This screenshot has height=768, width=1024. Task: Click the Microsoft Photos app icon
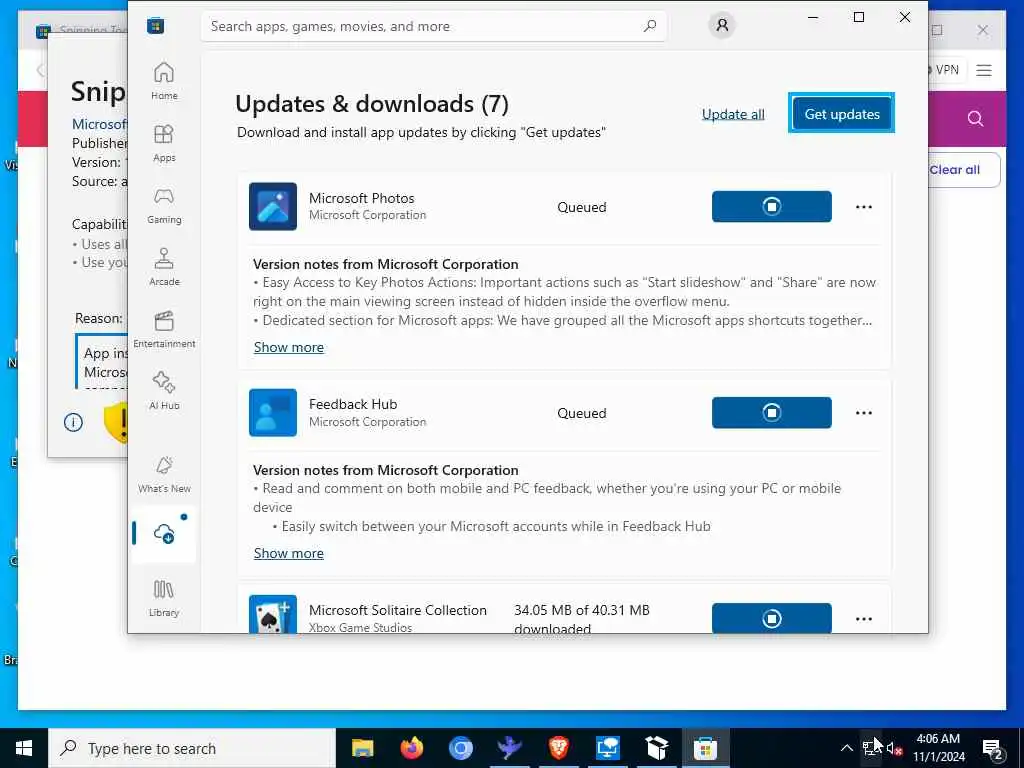273,206
